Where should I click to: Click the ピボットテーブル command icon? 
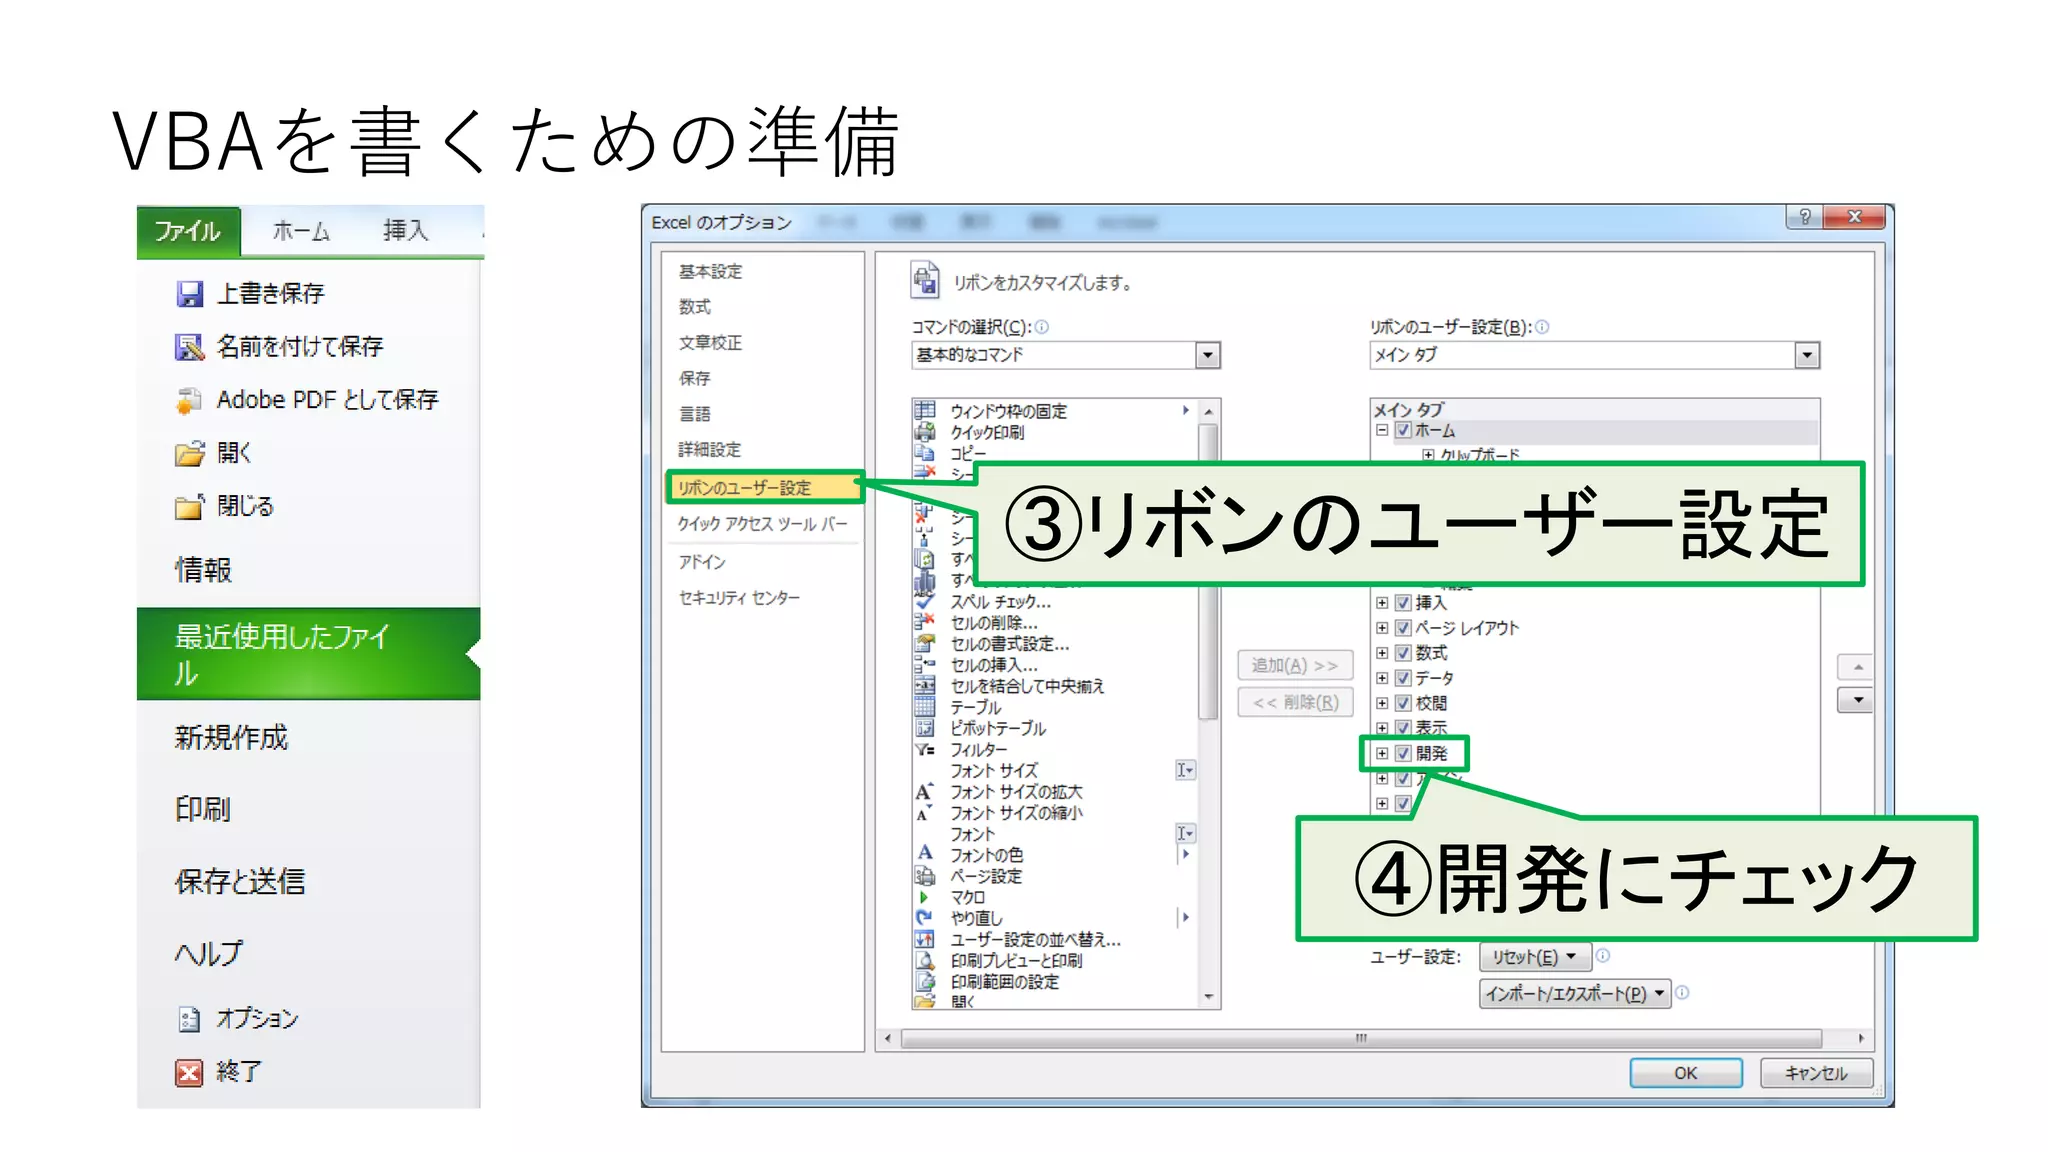pyautogui.click(x=925, y=727)
